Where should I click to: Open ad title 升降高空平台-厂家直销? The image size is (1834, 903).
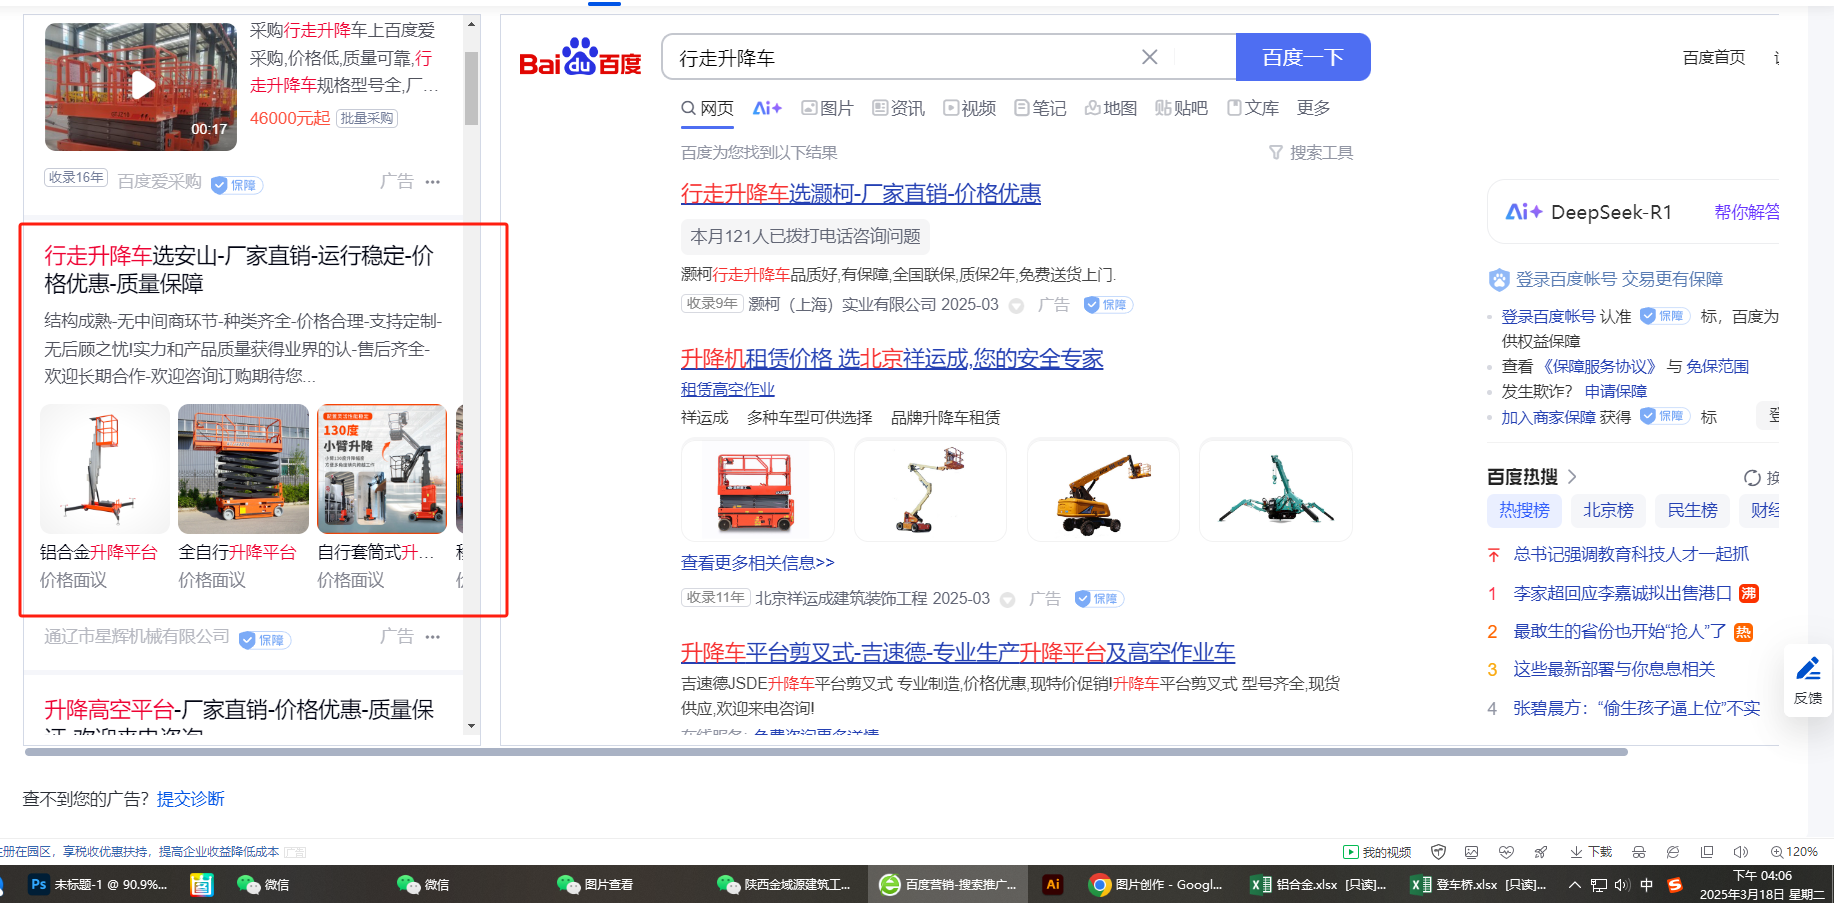(239, 710)
